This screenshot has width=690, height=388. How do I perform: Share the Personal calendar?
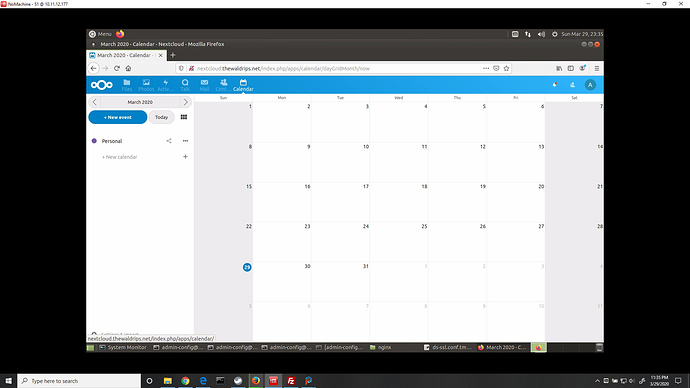coord(169,141)
